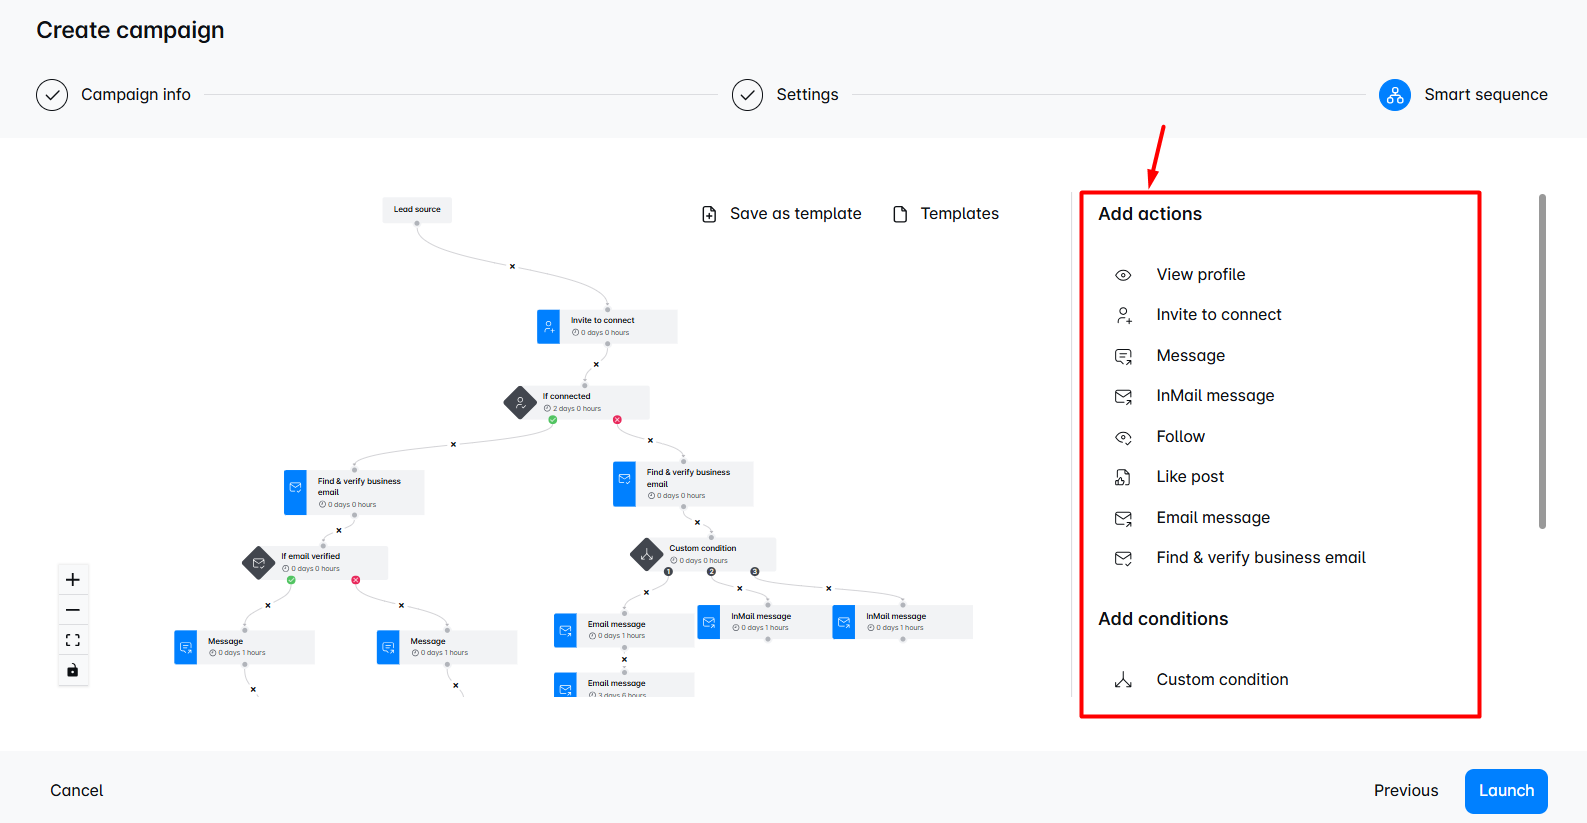Click the Invite to connect person icon
Viewport: 1587px width, 823px height.
1123,315
